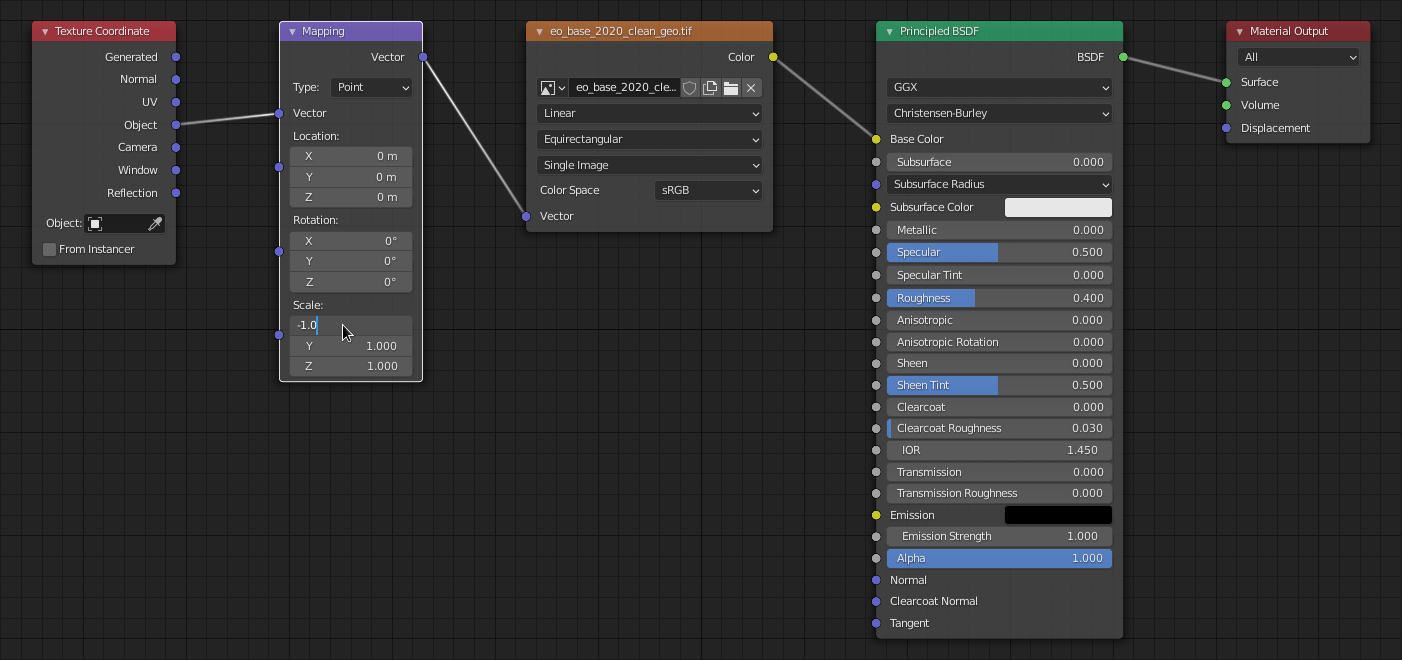Viewport: 1402px width, 660px height.
Task: Open the Subsurface Color swatch picker
Action: pyautogui.click(x=1058, y=207)
